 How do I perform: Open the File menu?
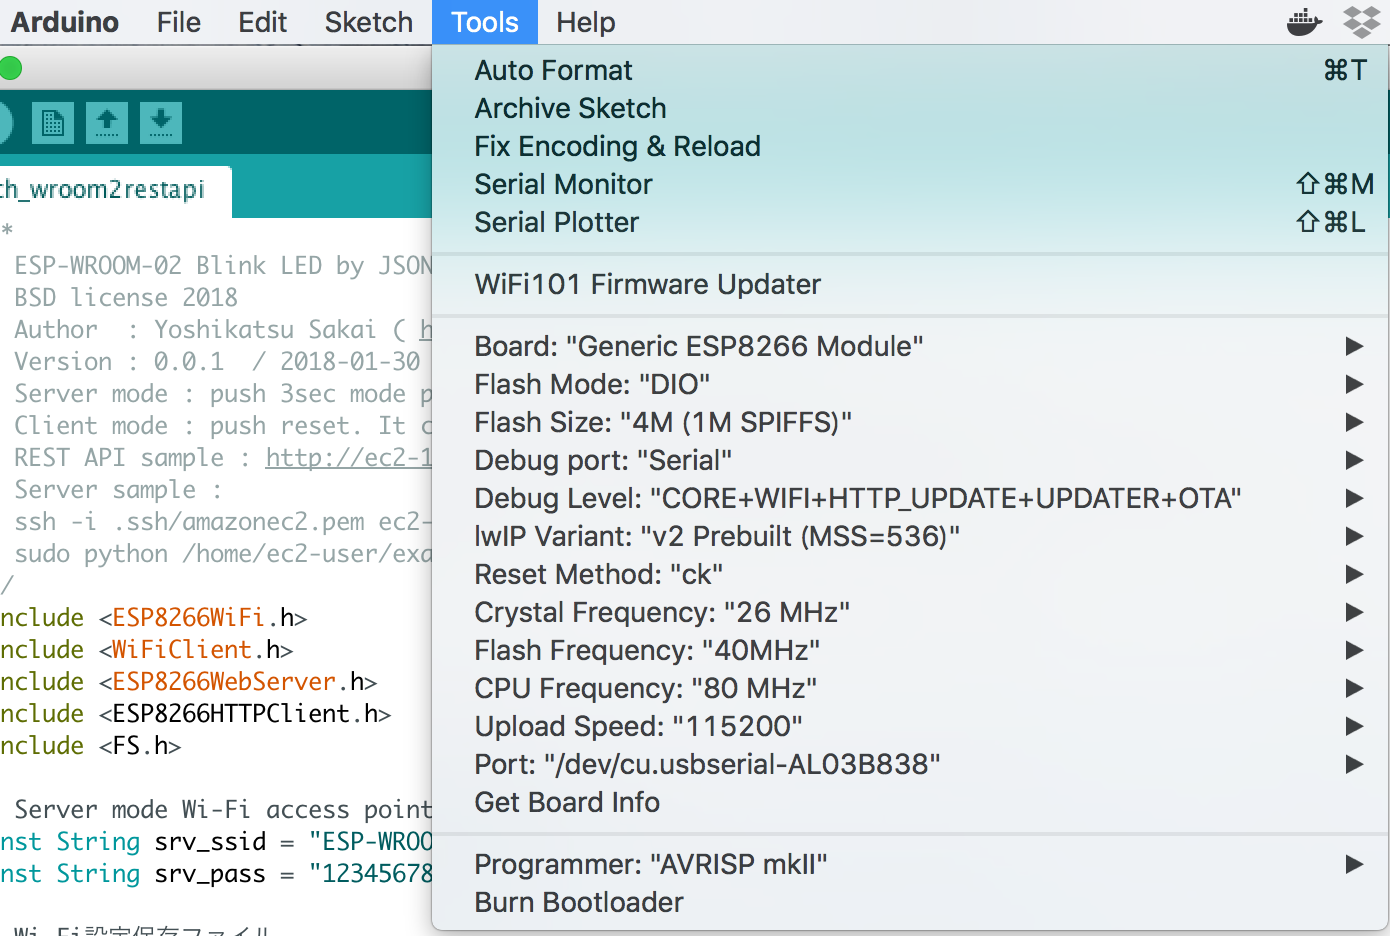tap(179, 22)
